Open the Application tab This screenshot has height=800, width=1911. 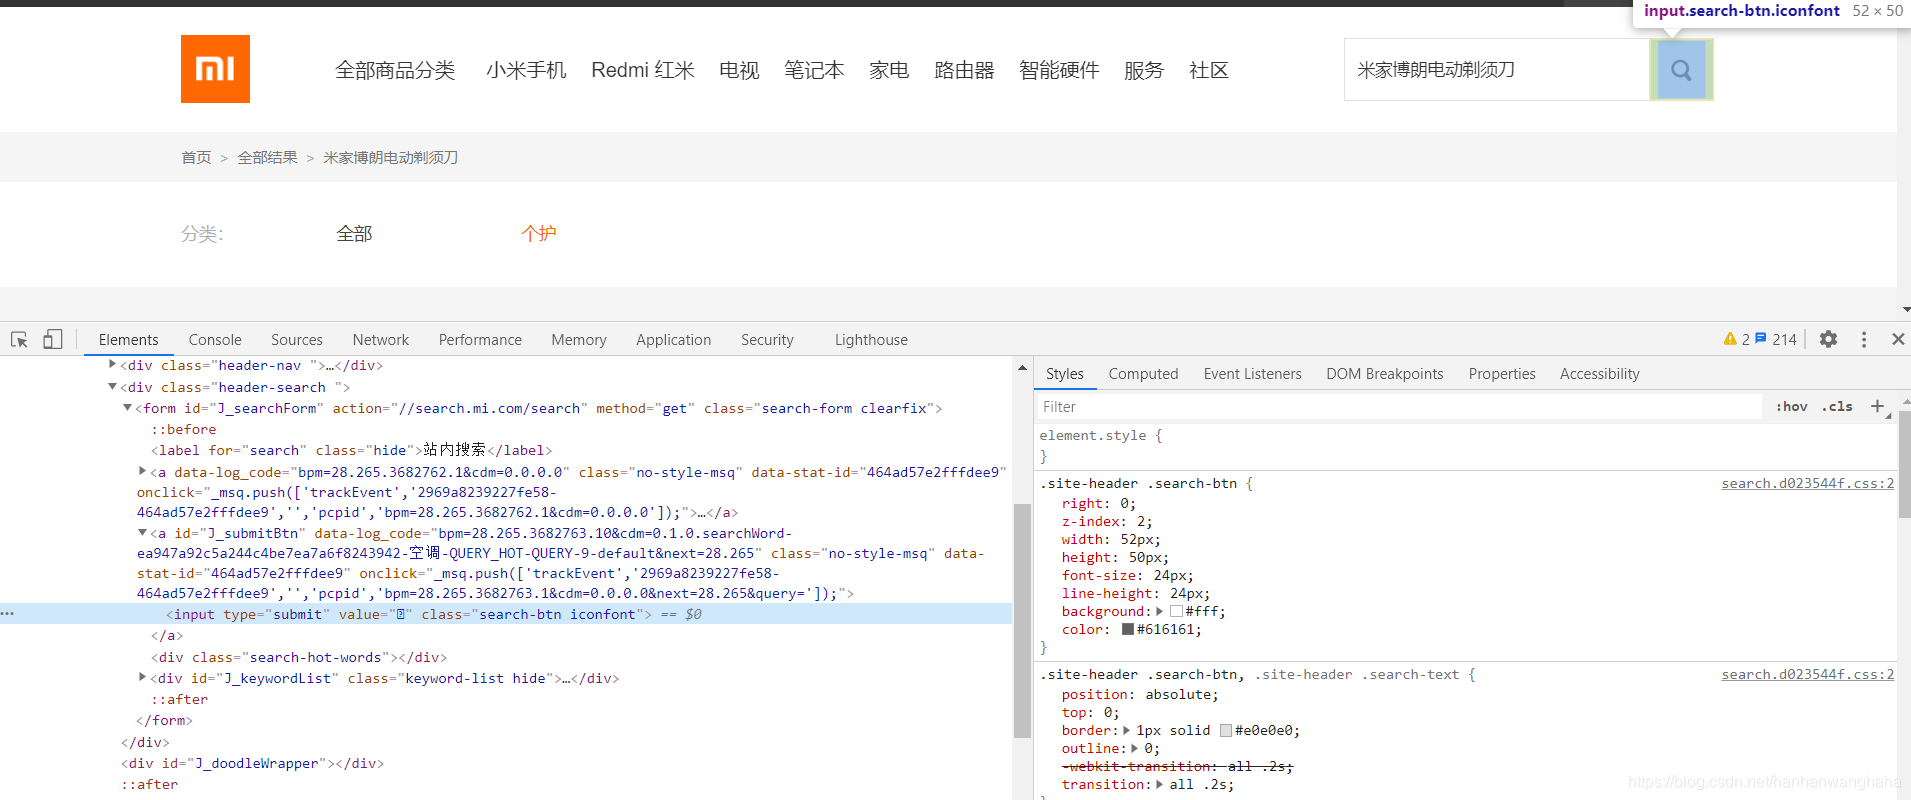pyautogui.click(x=674, y=340)
